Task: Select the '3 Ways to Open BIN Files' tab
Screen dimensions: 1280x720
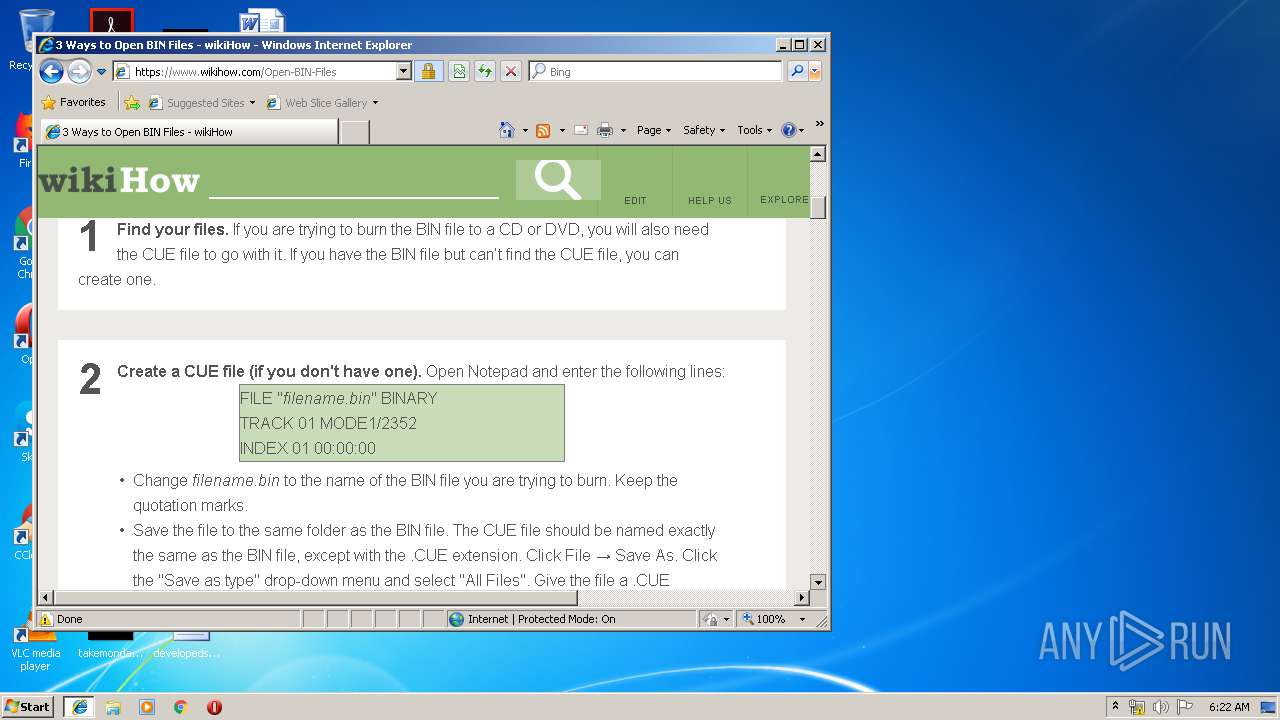Action: [188, 132]
